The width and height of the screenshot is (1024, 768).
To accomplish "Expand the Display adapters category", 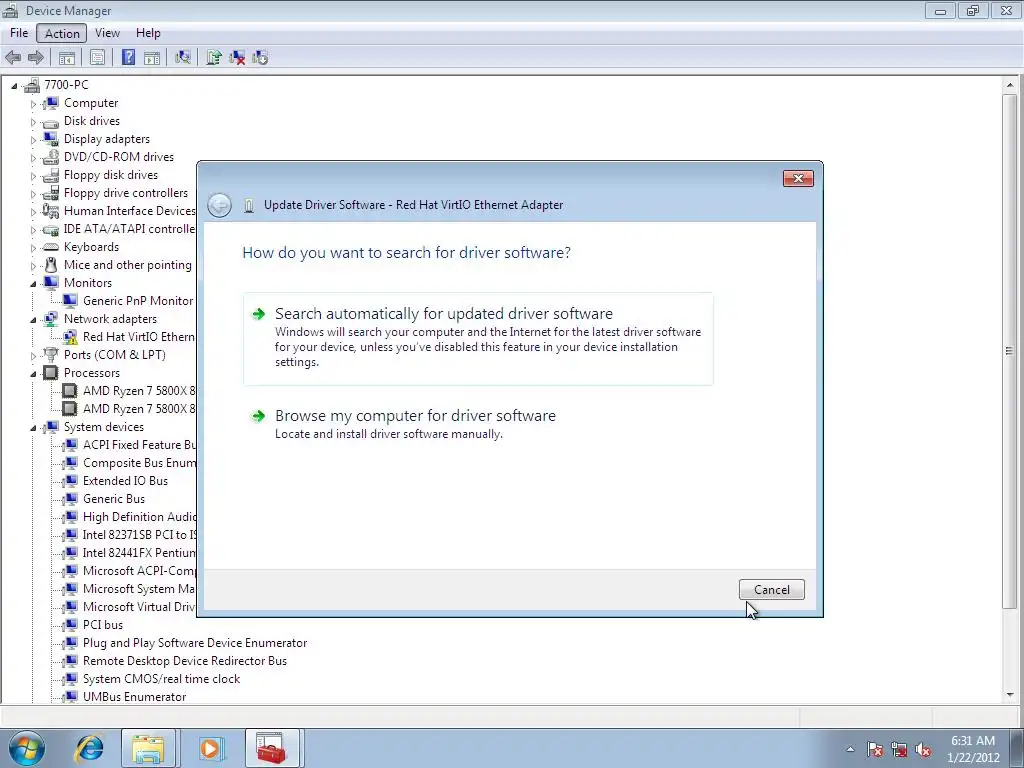I will [33, 140].
